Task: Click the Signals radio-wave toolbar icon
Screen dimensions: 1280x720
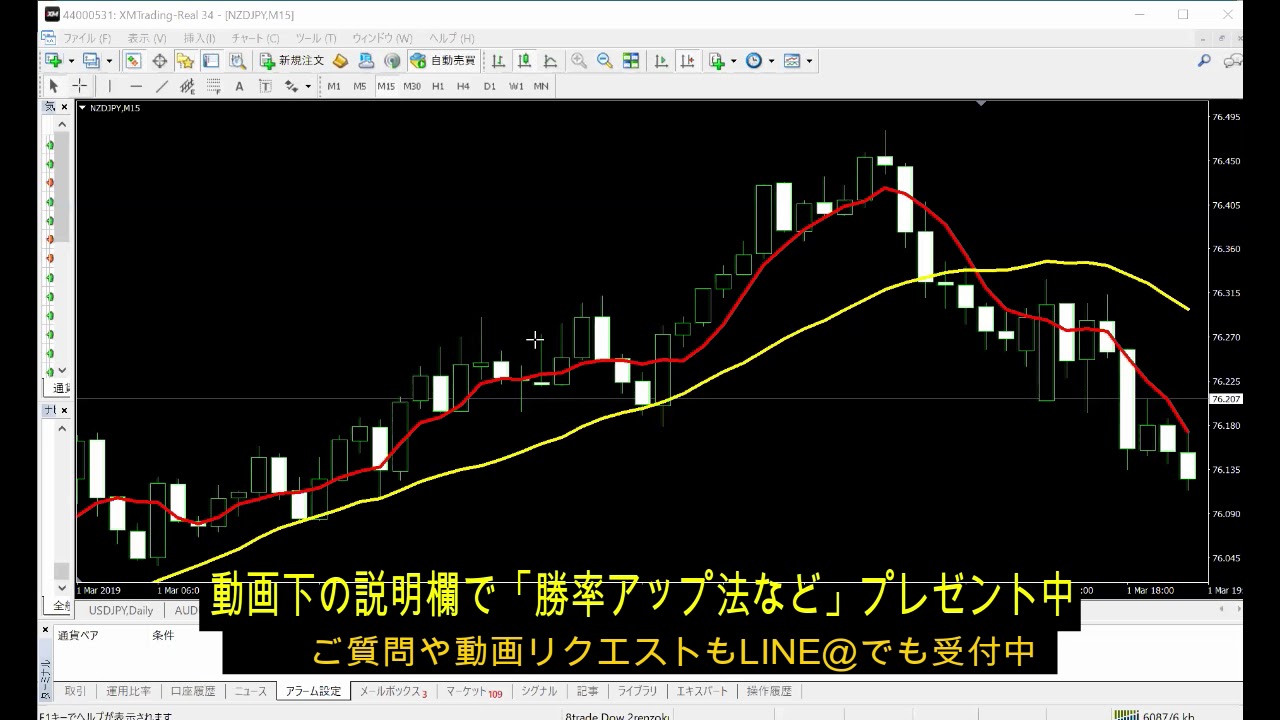Action: (392, 61)
